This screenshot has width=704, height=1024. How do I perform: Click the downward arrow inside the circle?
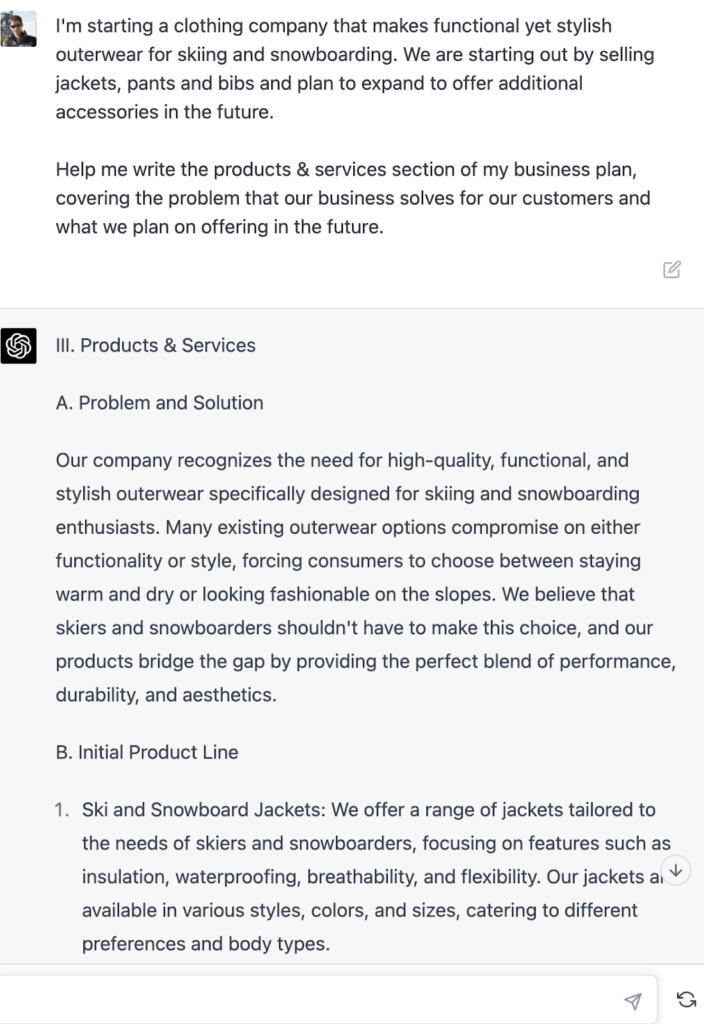677,870
